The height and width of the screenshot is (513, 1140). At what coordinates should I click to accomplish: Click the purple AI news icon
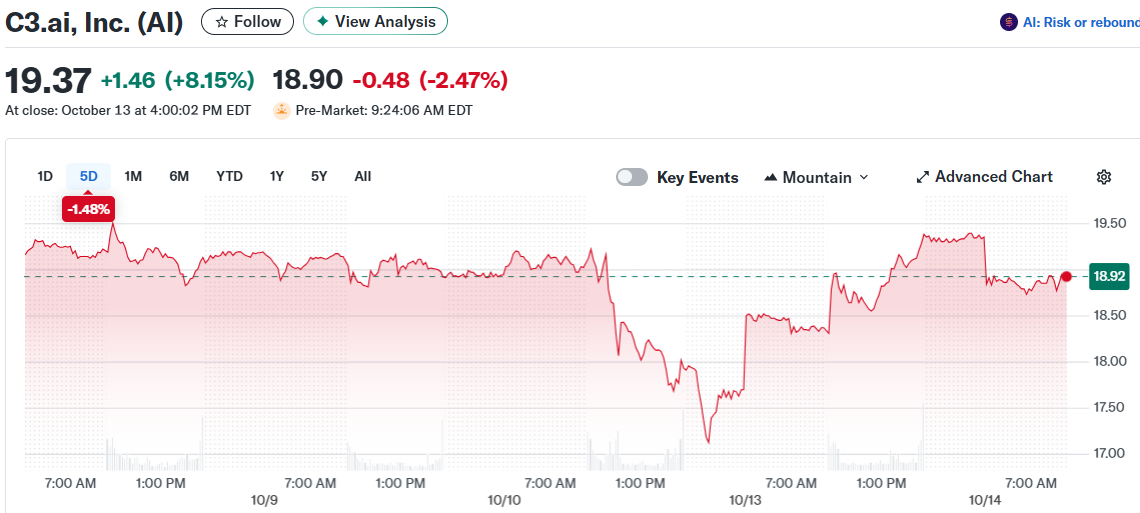tap(1009, 22)
